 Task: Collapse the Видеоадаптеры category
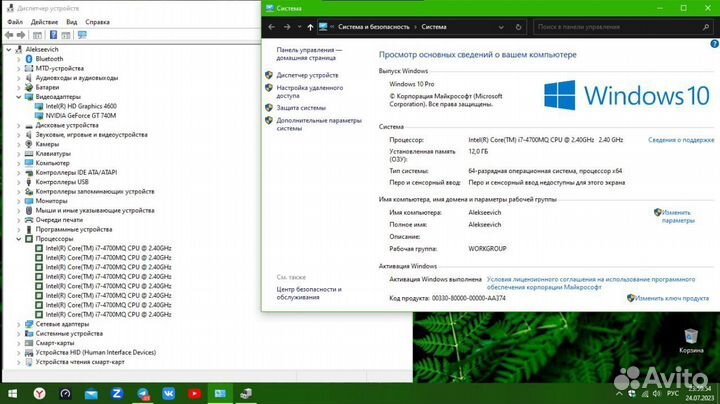pyautogui.click(x=19, y=97)
